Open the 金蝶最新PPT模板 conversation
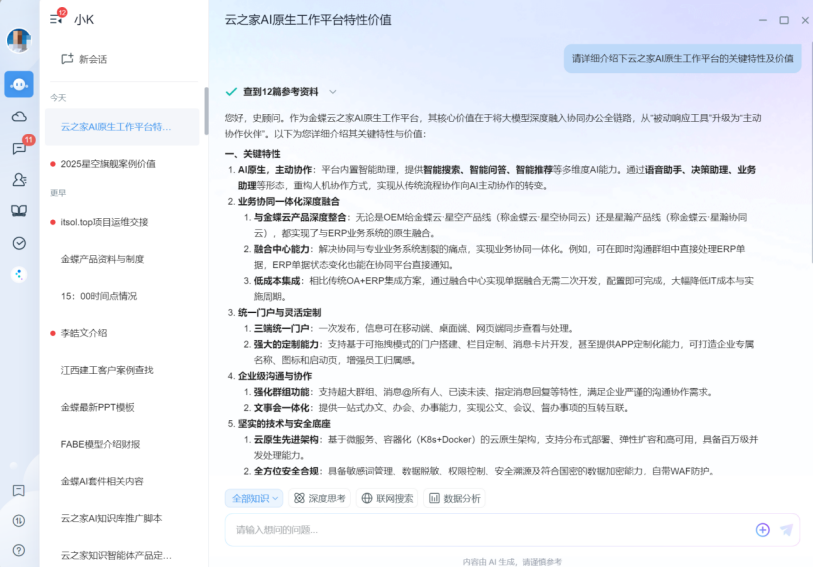 (x=97, y=407)
